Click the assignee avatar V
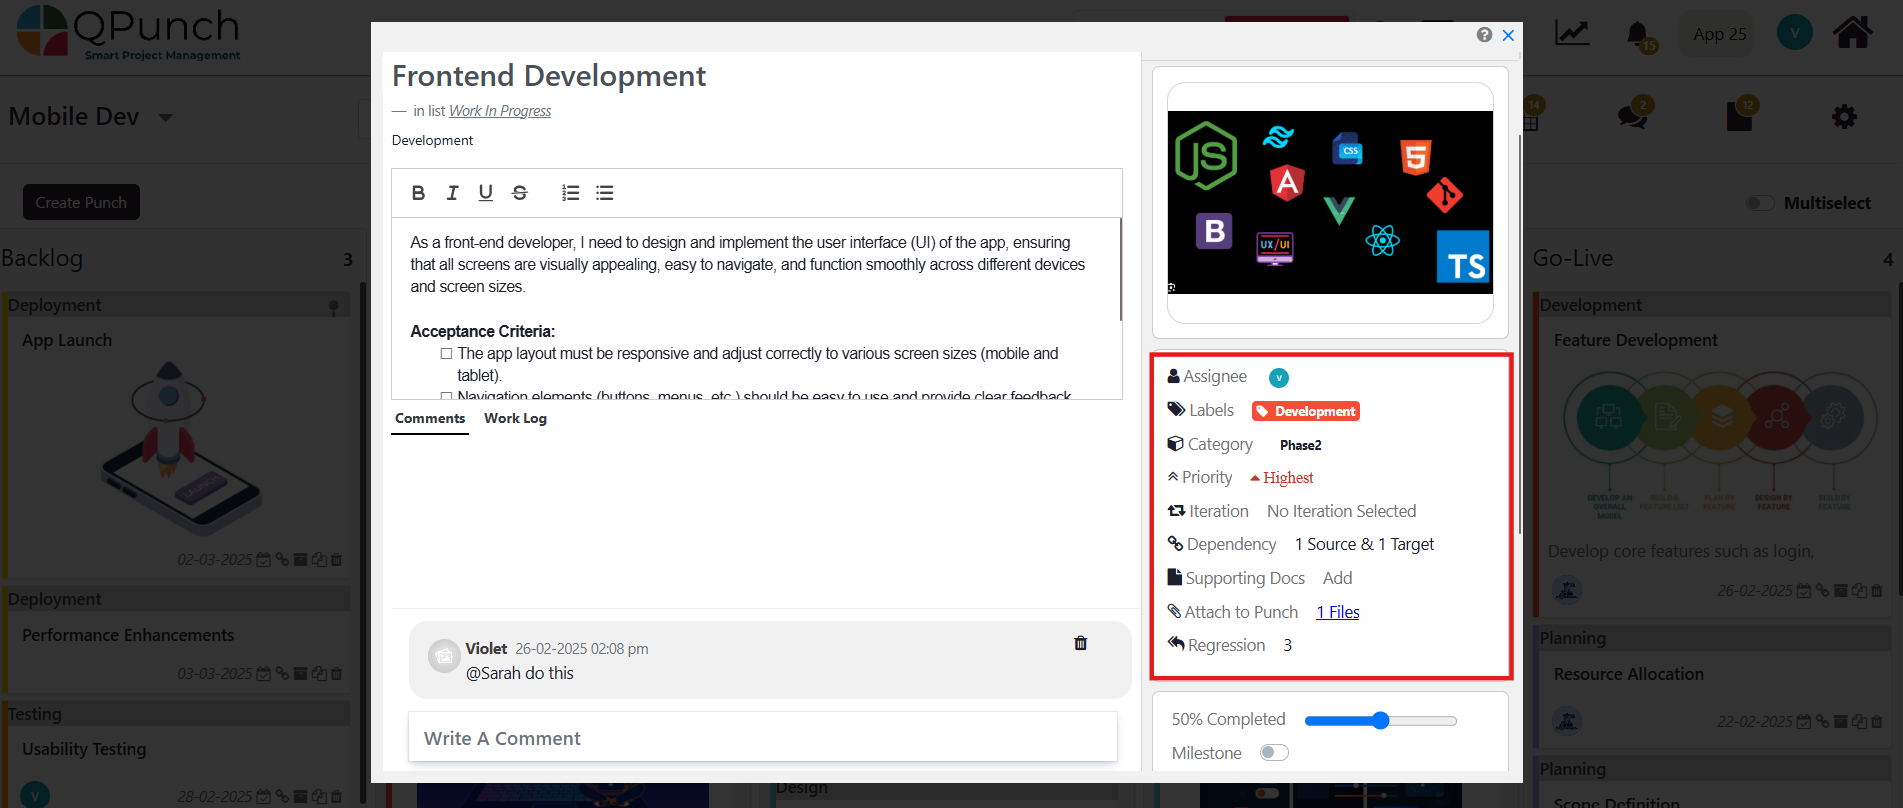 pos(1279,377)
